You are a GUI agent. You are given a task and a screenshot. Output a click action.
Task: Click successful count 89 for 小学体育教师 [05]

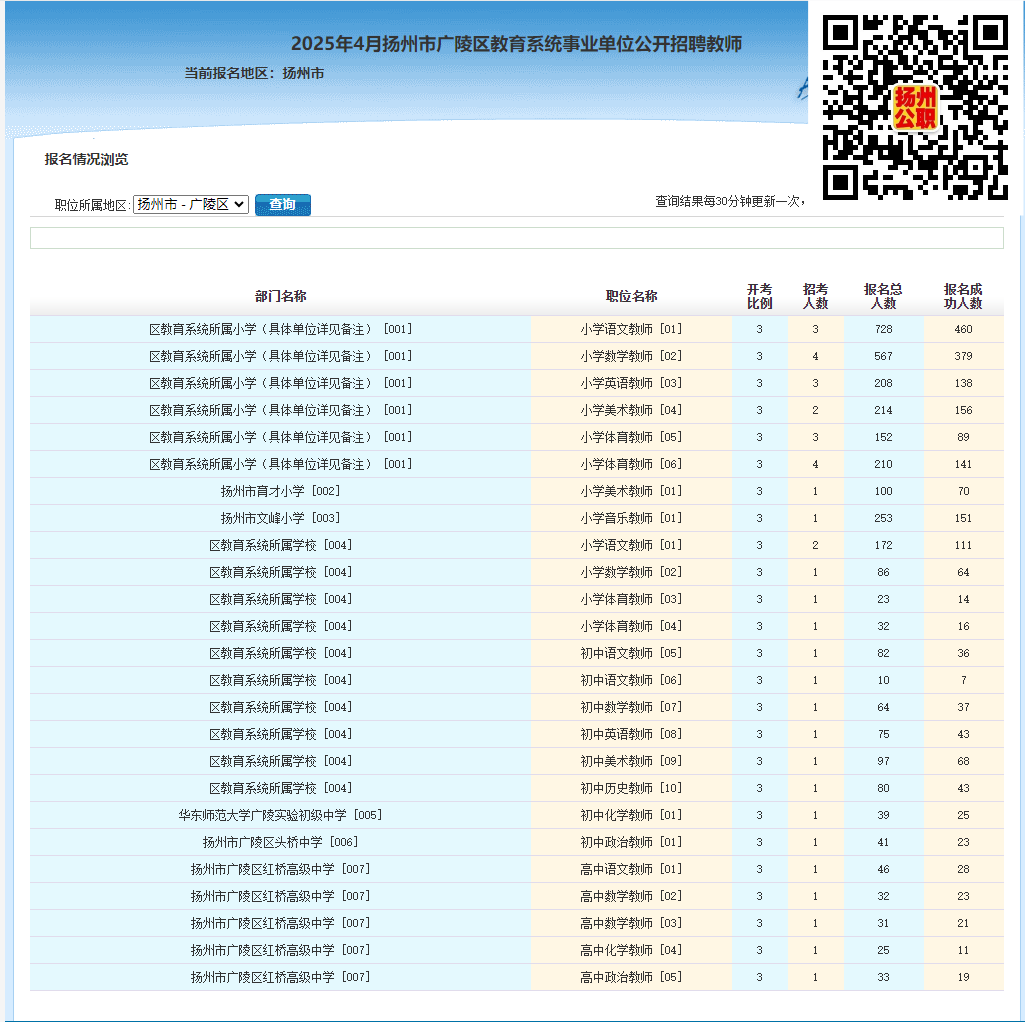(963, 437)
